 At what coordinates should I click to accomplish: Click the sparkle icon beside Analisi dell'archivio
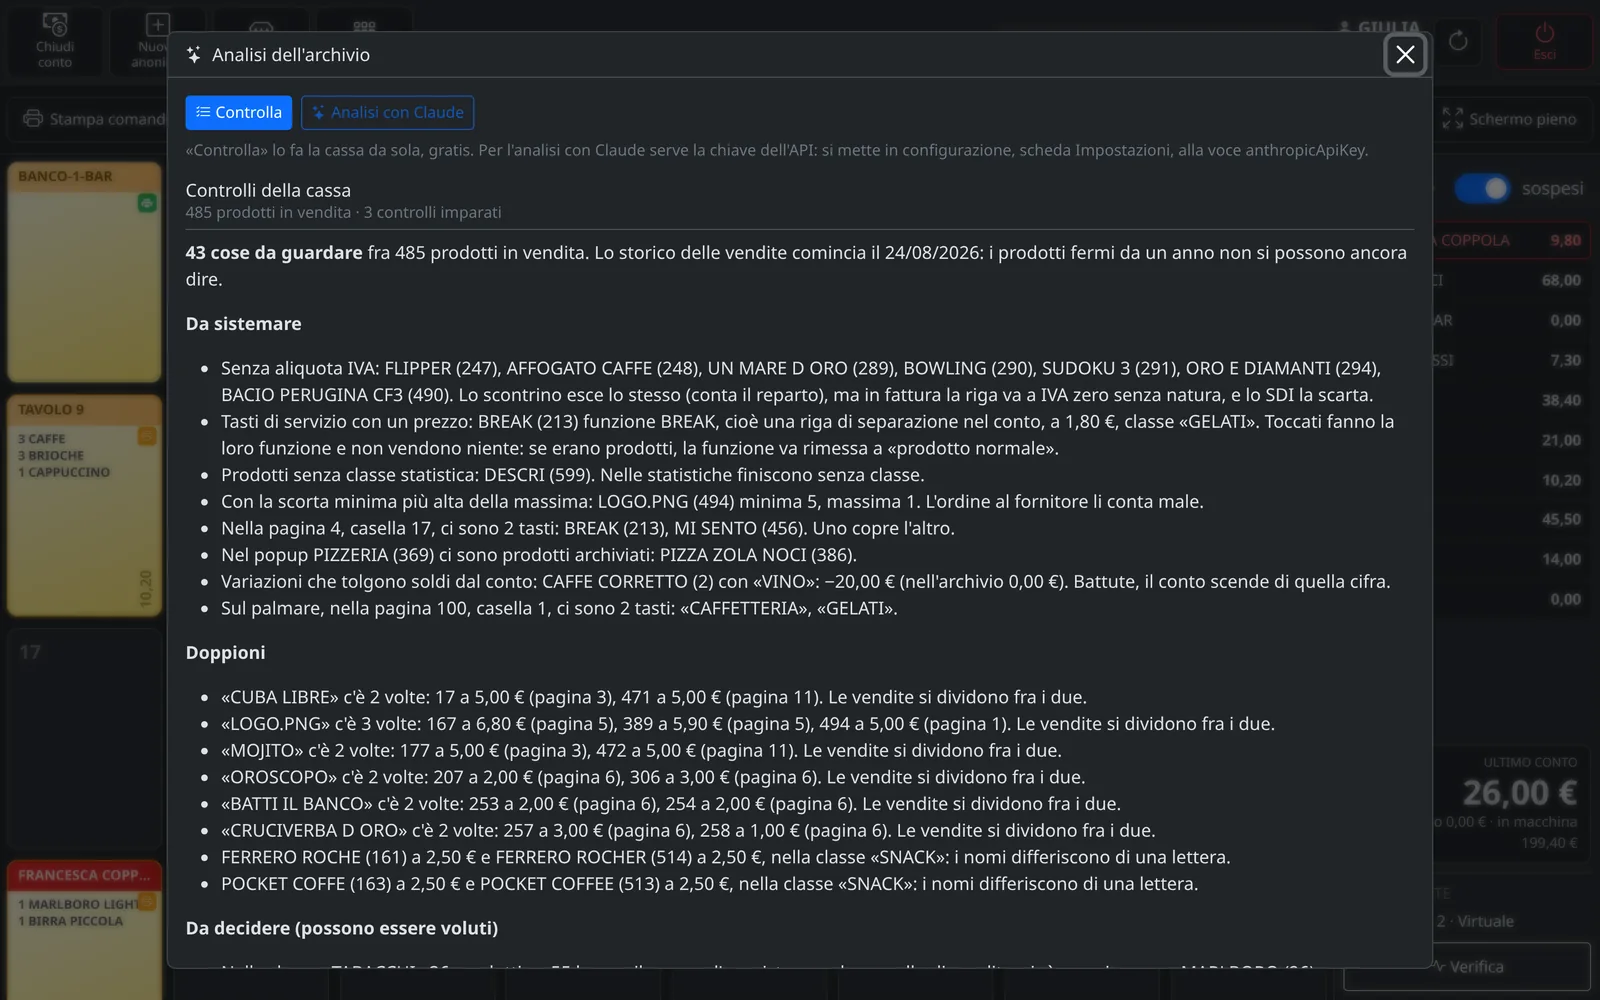click(x=194, y=55)
